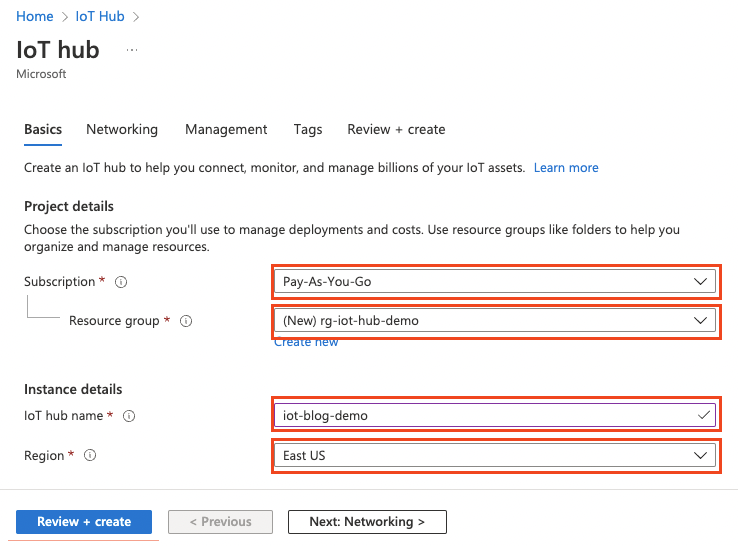
Task: Click the Home breadcrumb link
Action: click(35, 16)
